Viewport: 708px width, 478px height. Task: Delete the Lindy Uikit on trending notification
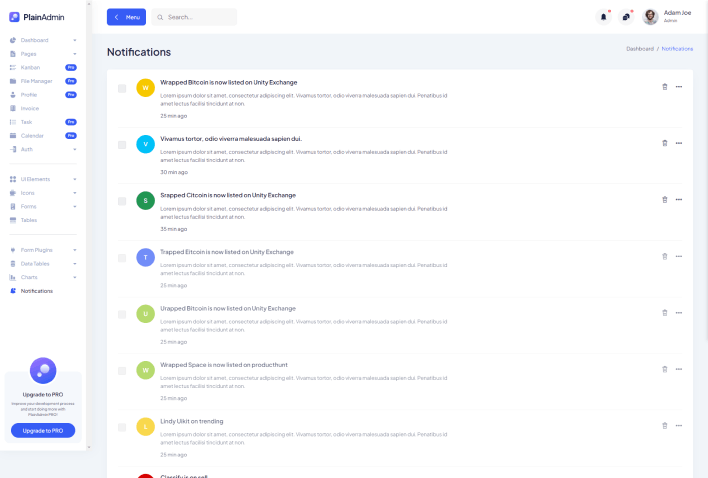[665, 426]
